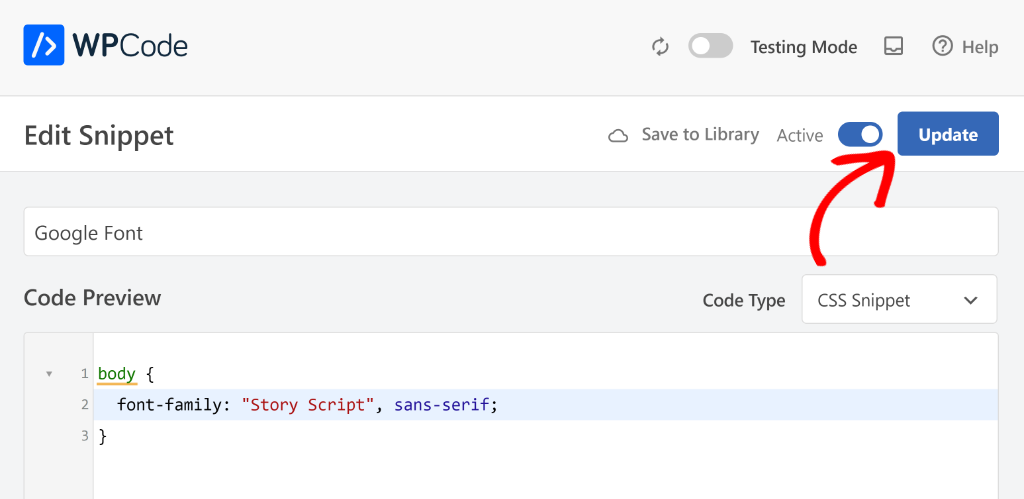Click the Google Font title field
1024x499 pixels.
point(511,232)
